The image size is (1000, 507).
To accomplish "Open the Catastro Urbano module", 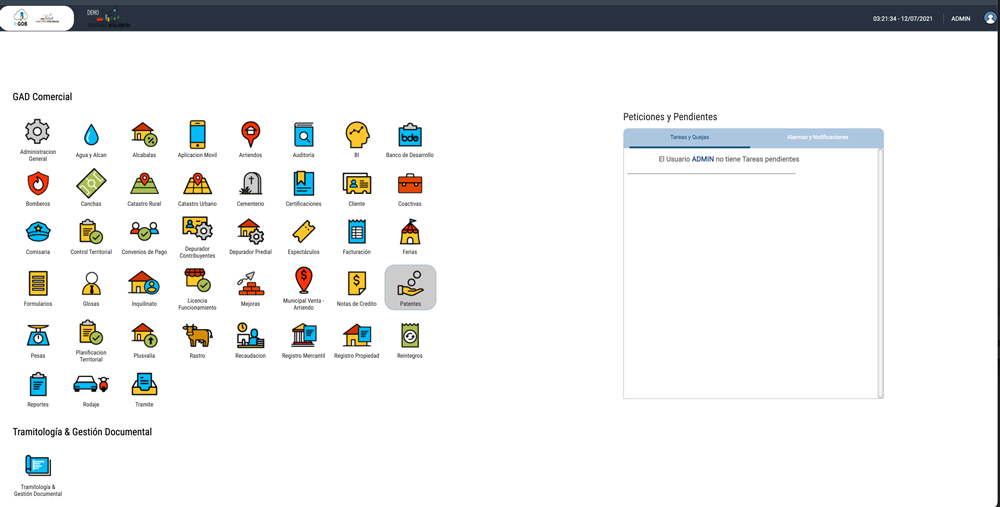I will pos(197,184).
